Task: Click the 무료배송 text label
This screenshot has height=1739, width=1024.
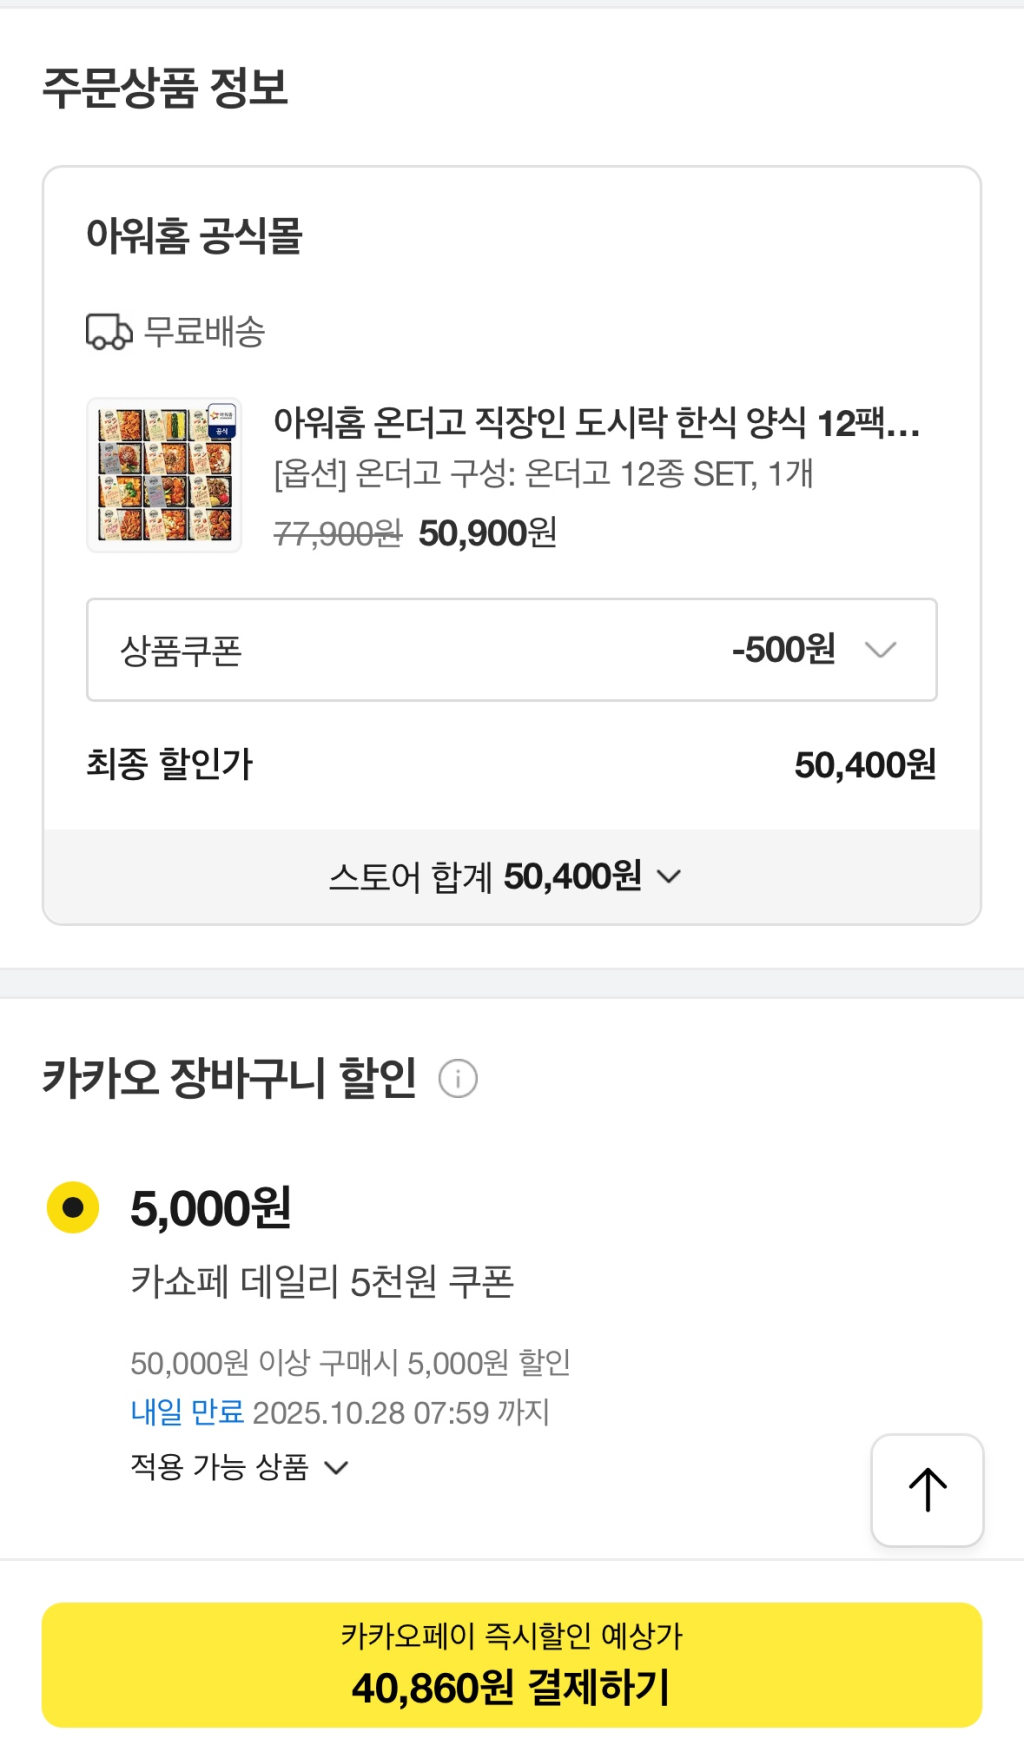Action: [x=205, y=332]
